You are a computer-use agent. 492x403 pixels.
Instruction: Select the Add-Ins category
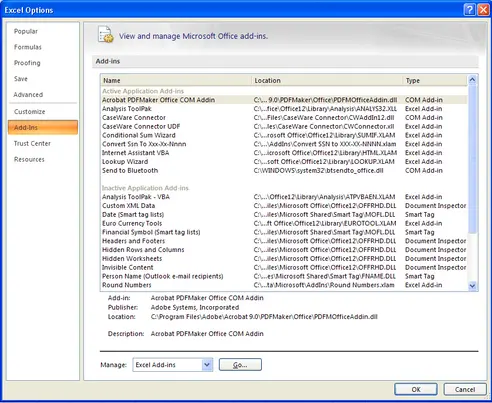(x=43, y=128)
